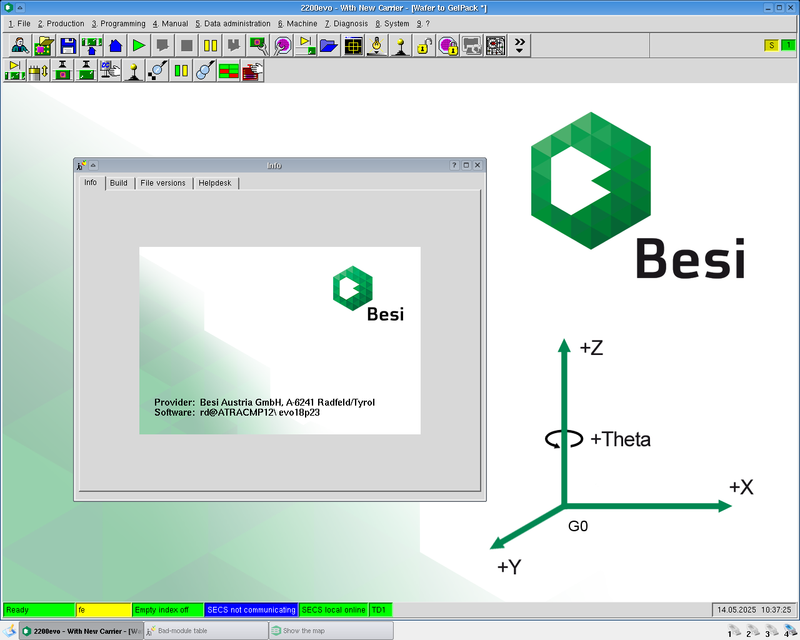Screen dimensions: 800x640
Task: Click the magnifier with checker pattern icon
Action: 157,70
